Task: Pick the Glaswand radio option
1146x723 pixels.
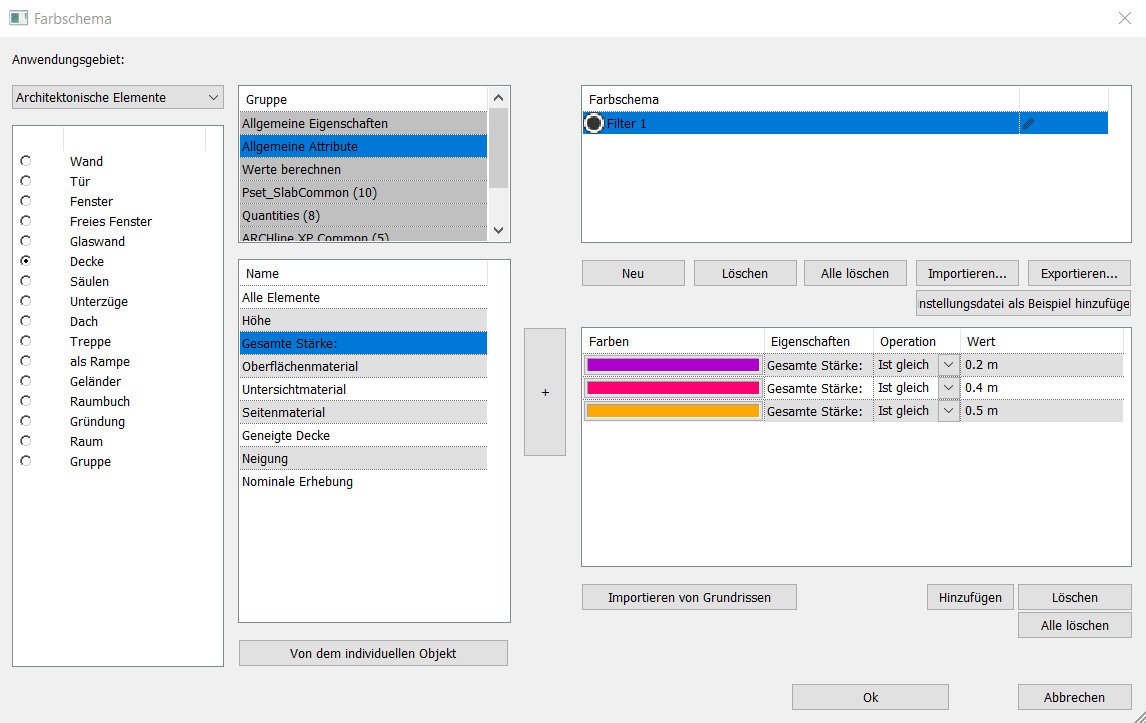Action: [26, 241]
